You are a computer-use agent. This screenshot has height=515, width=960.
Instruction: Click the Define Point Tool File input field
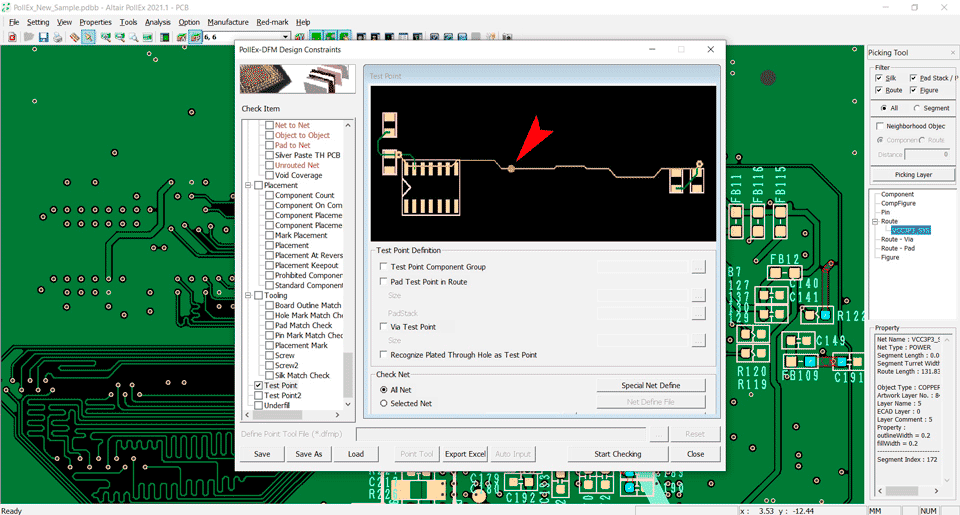point(501,434)
